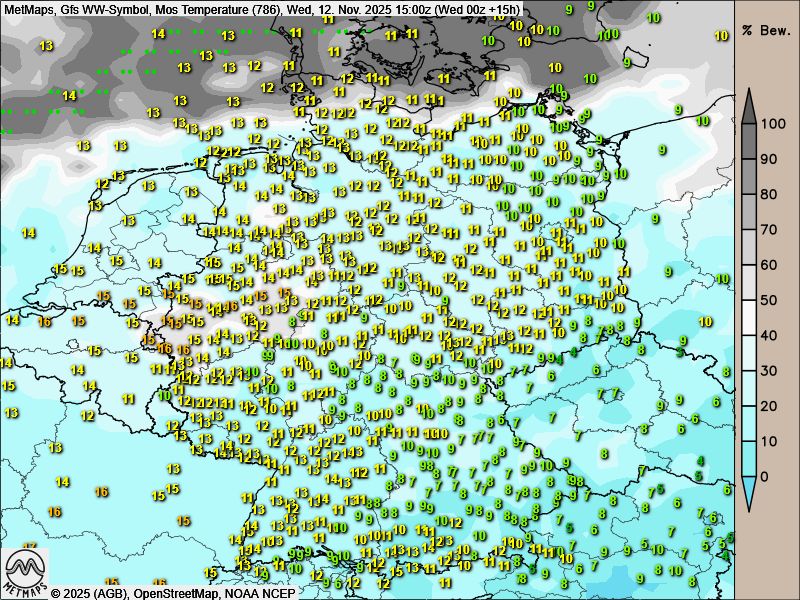Pick the white colorbar segment between 40 and 50

click(749, 318)
